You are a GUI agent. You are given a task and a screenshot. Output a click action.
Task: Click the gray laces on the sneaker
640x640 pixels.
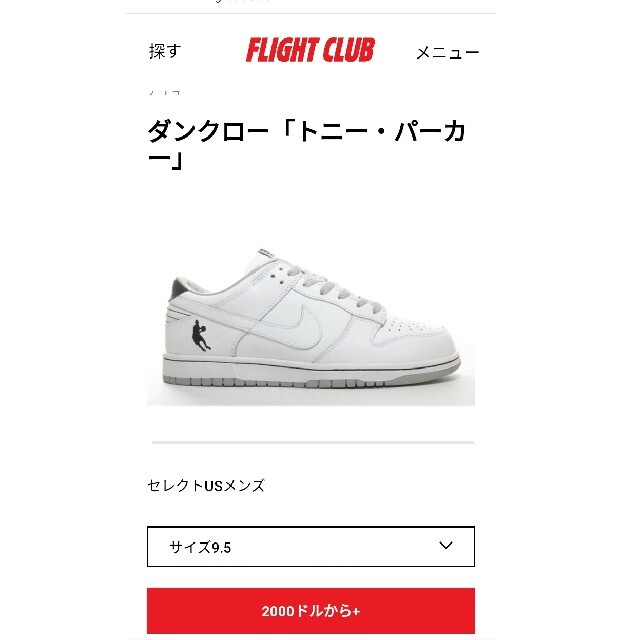click(339, 288)
